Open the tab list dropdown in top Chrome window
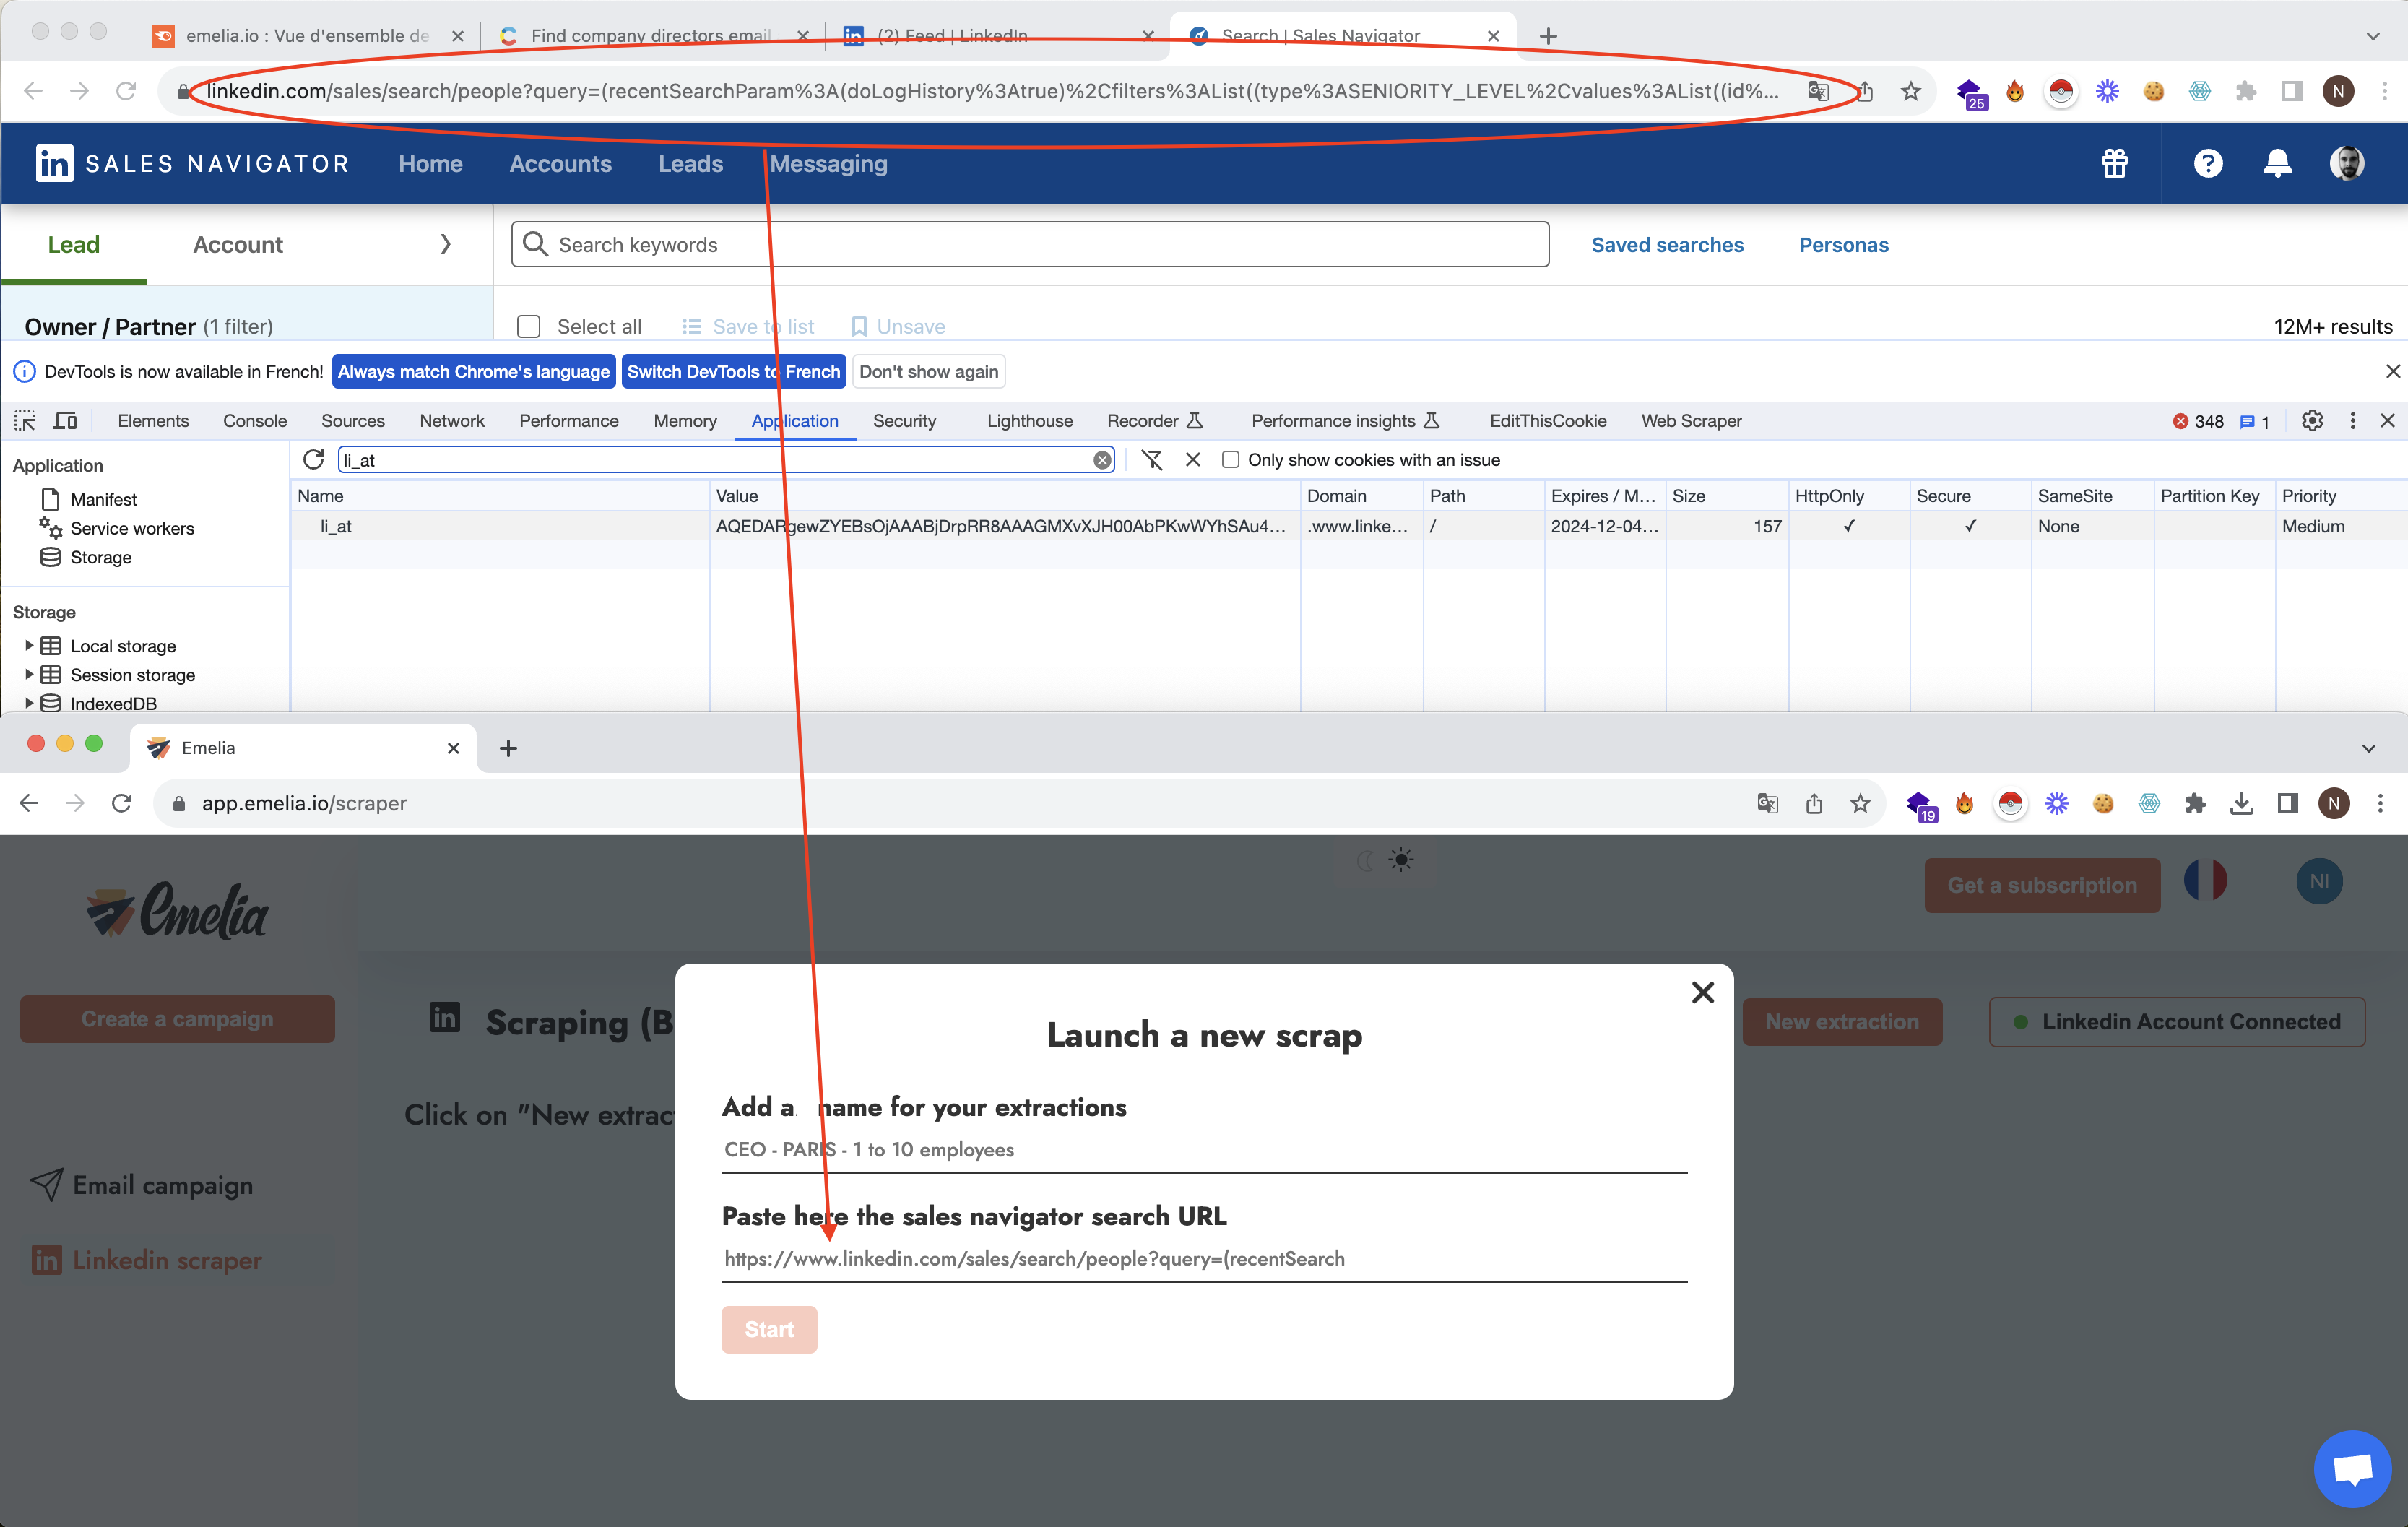This screenshot has width=2408, height=1527. tap(2372, 36)
